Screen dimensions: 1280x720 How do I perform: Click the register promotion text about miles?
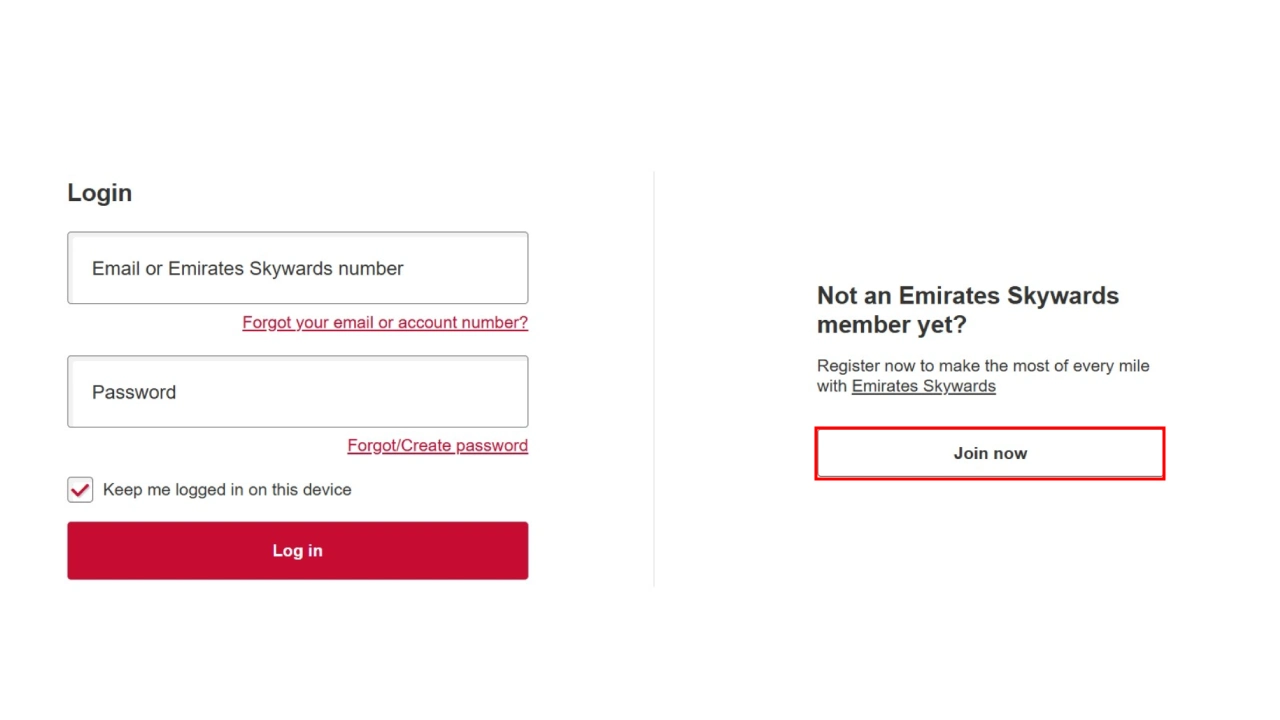pyautogui.click(x=983, y=366)
